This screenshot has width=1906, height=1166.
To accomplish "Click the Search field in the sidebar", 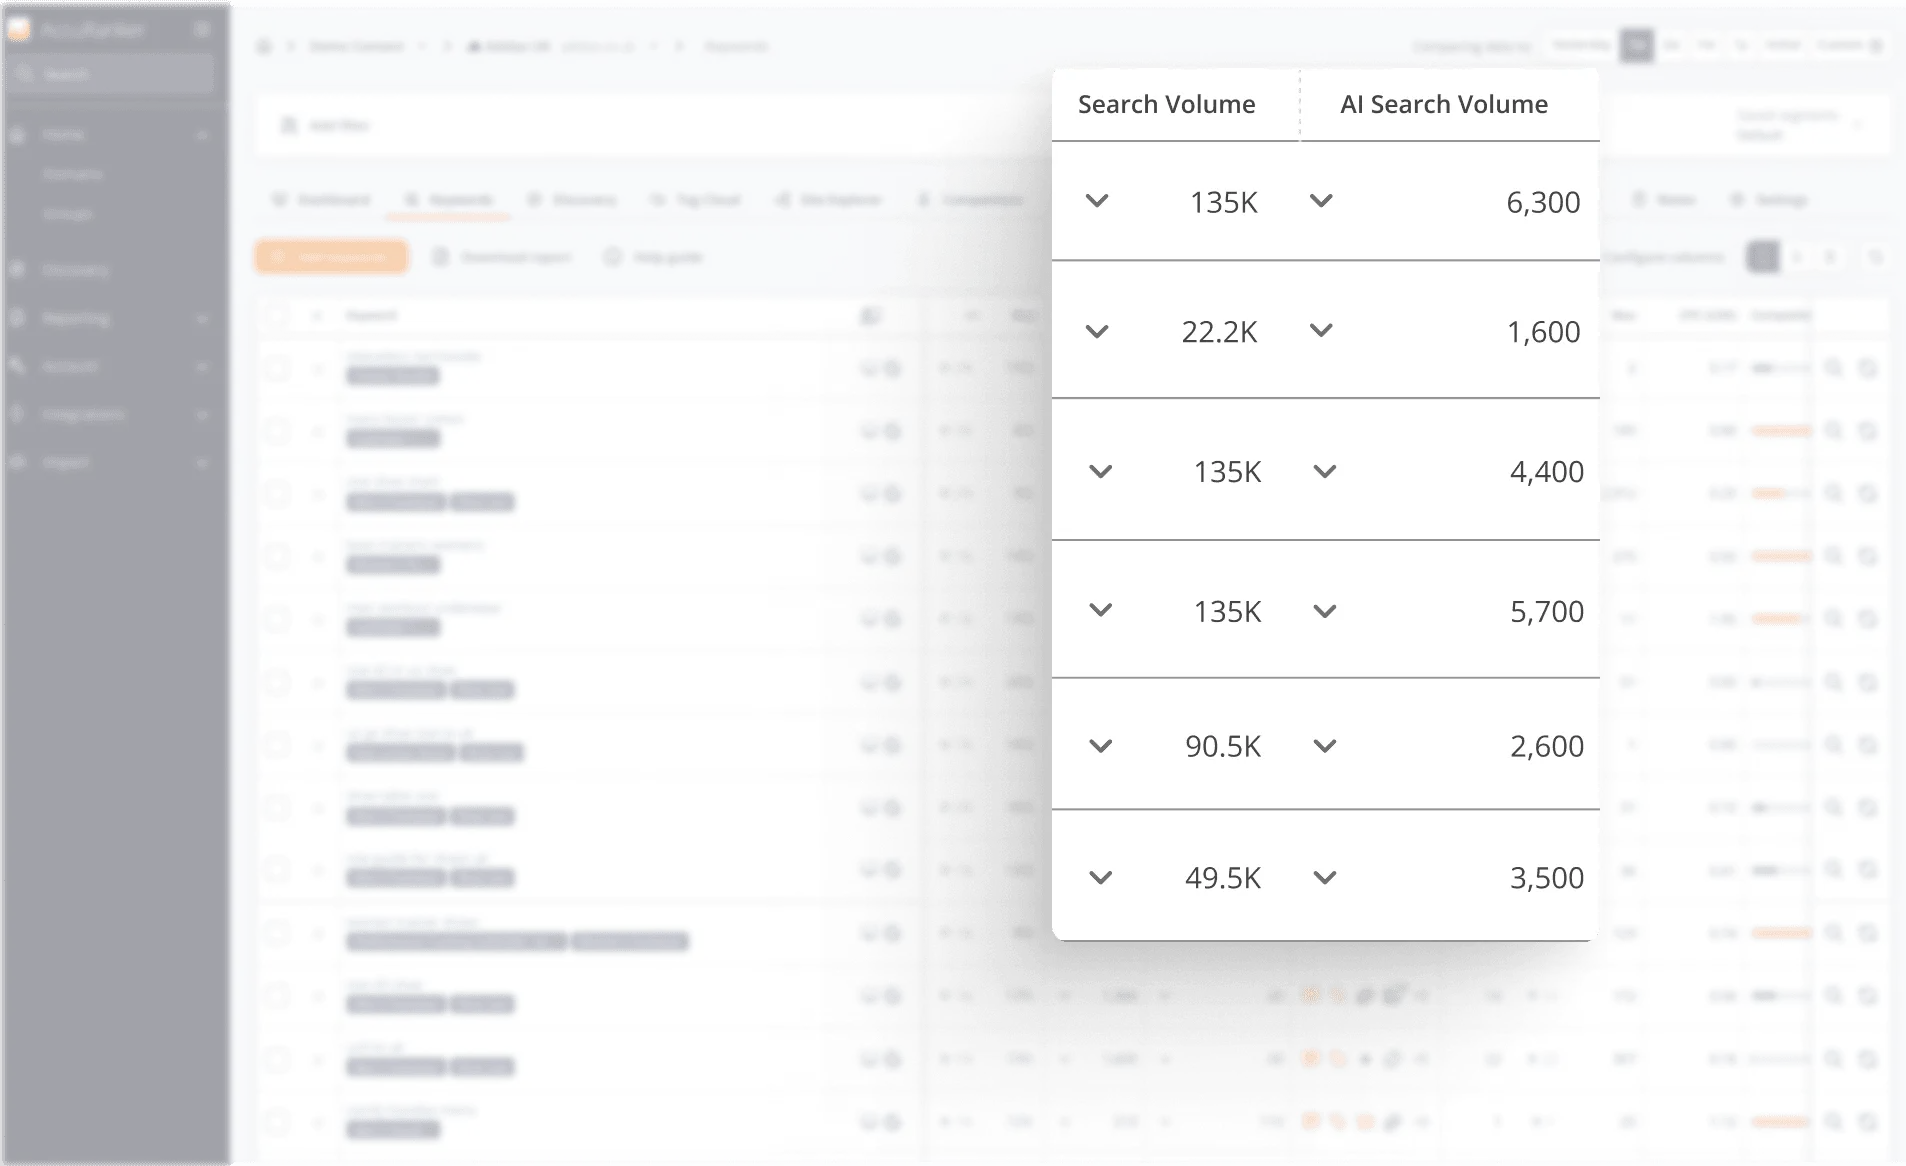I will click(110, 74).
